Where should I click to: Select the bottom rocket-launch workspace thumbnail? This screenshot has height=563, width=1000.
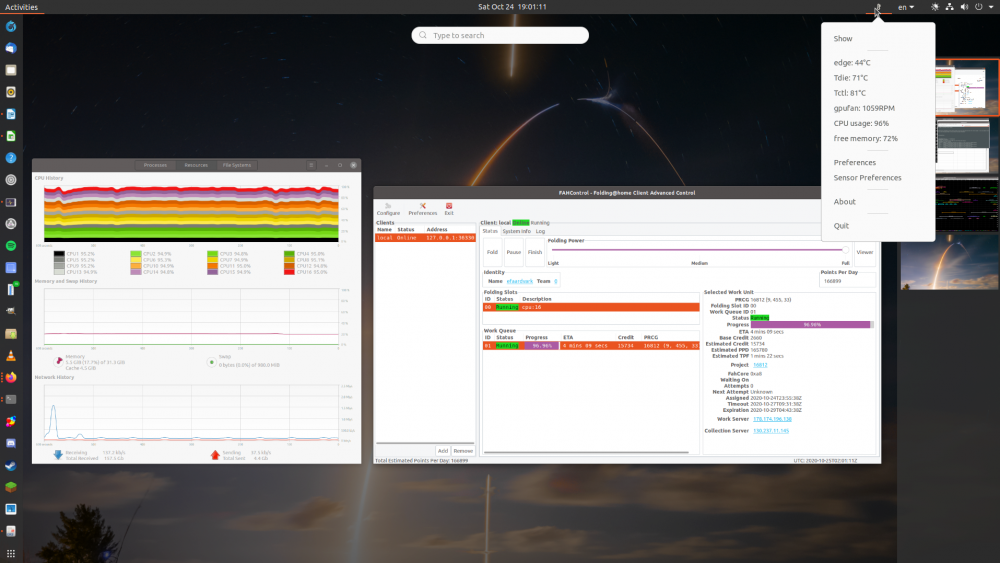tap(950, 262)
